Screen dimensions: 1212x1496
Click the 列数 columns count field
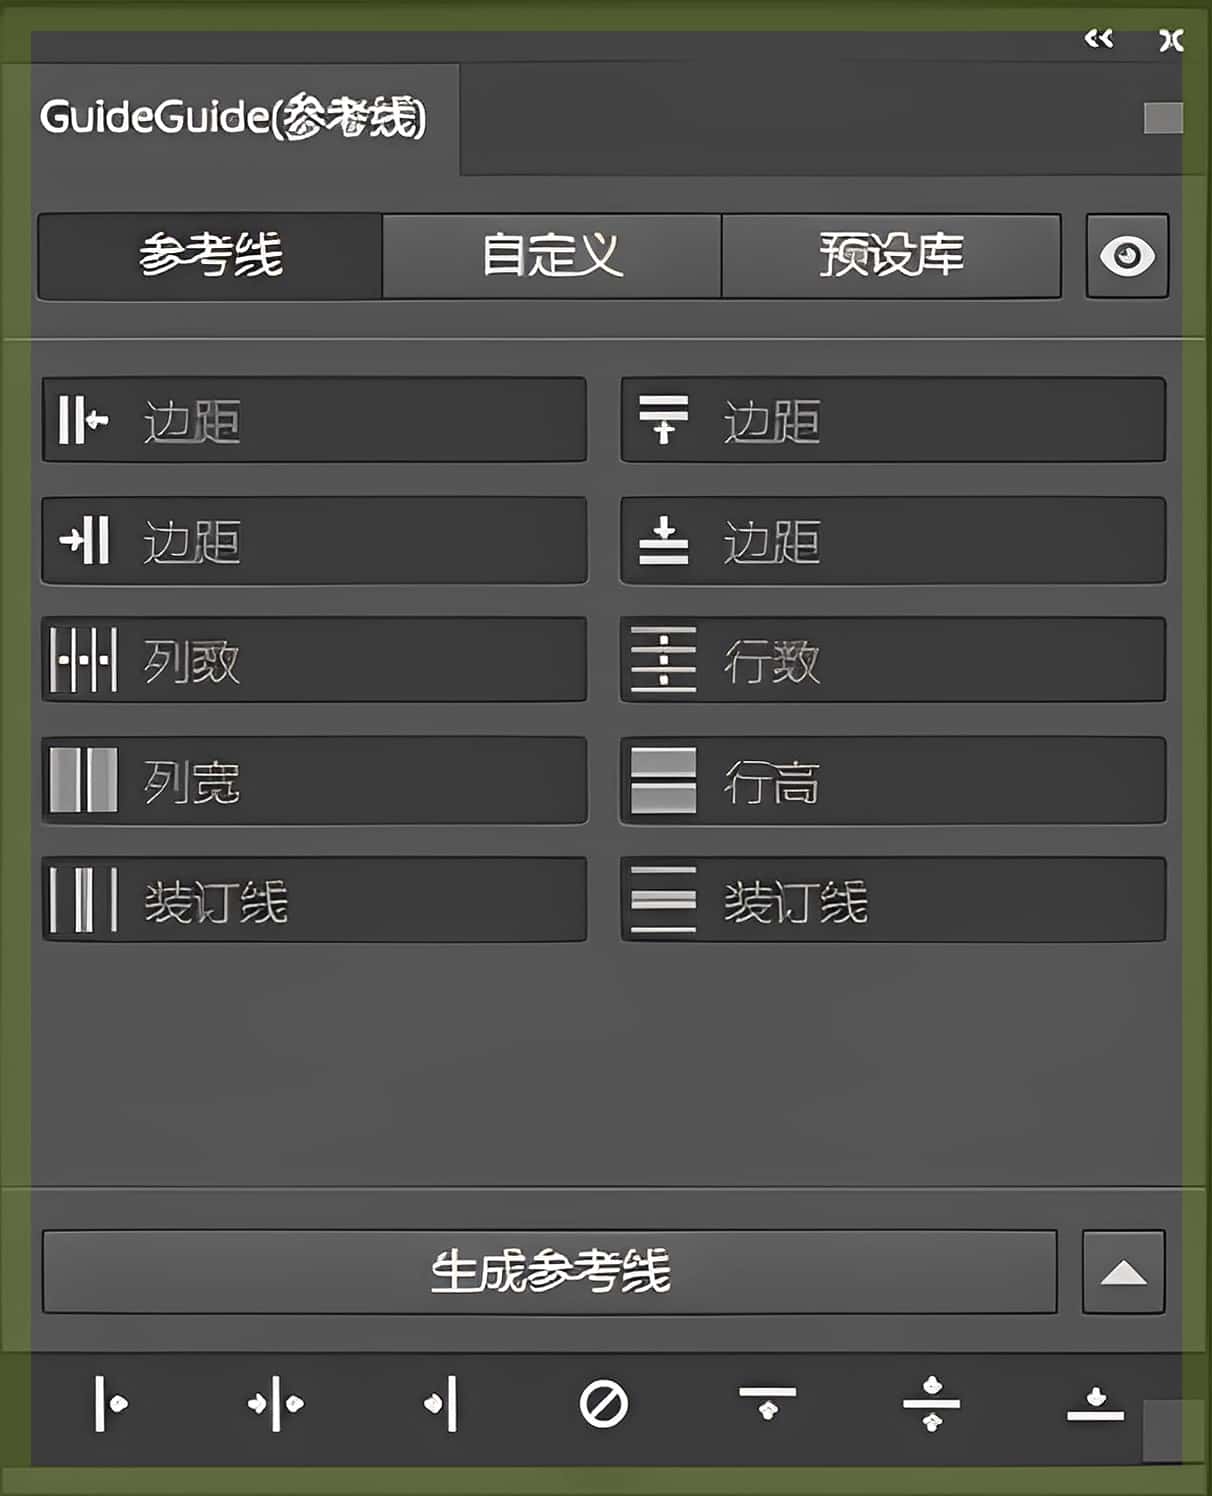pos(314,660)
